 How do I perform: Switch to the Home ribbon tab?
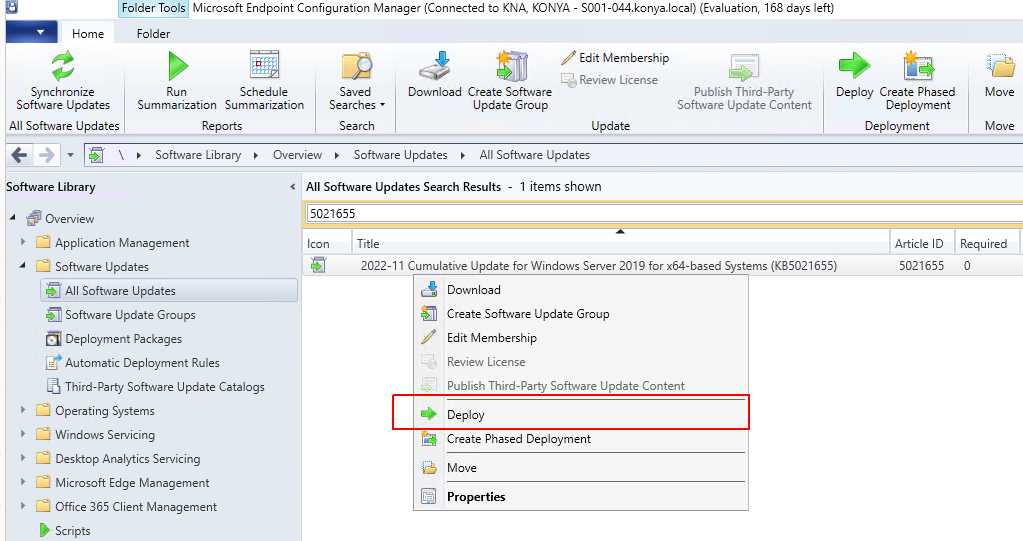pos(87,33)
